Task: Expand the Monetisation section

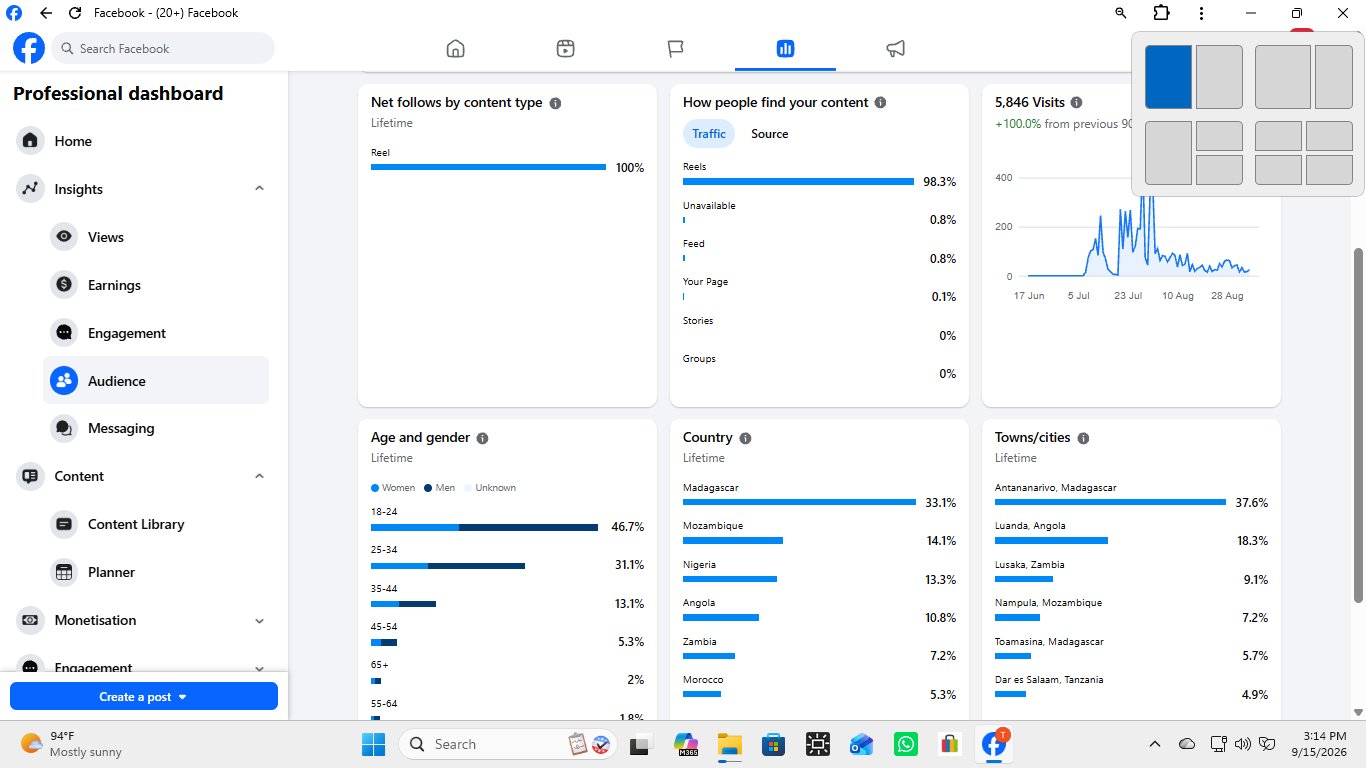Action: tap(259, 620)
